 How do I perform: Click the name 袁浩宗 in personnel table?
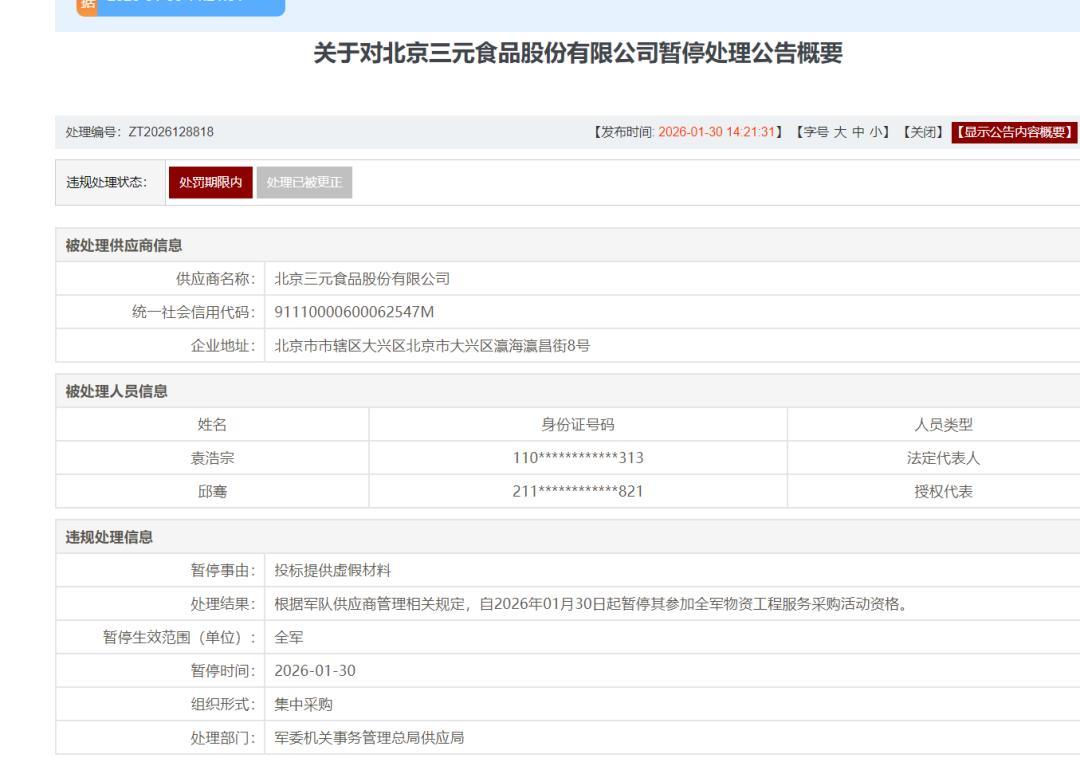coord(212,458)
